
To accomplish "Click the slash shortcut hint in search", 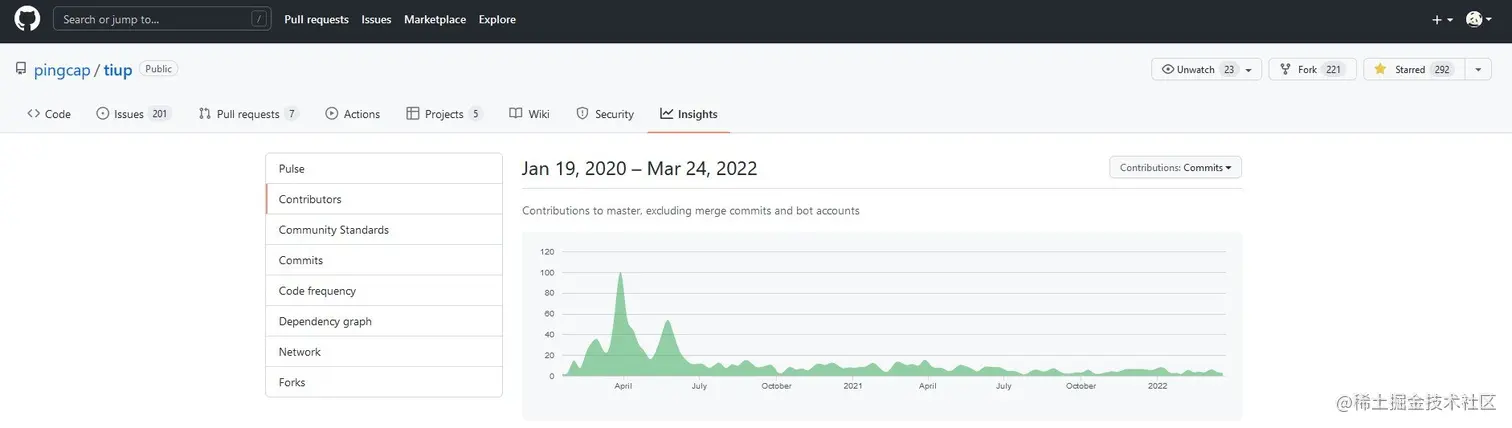I will [x=259, y=19].
